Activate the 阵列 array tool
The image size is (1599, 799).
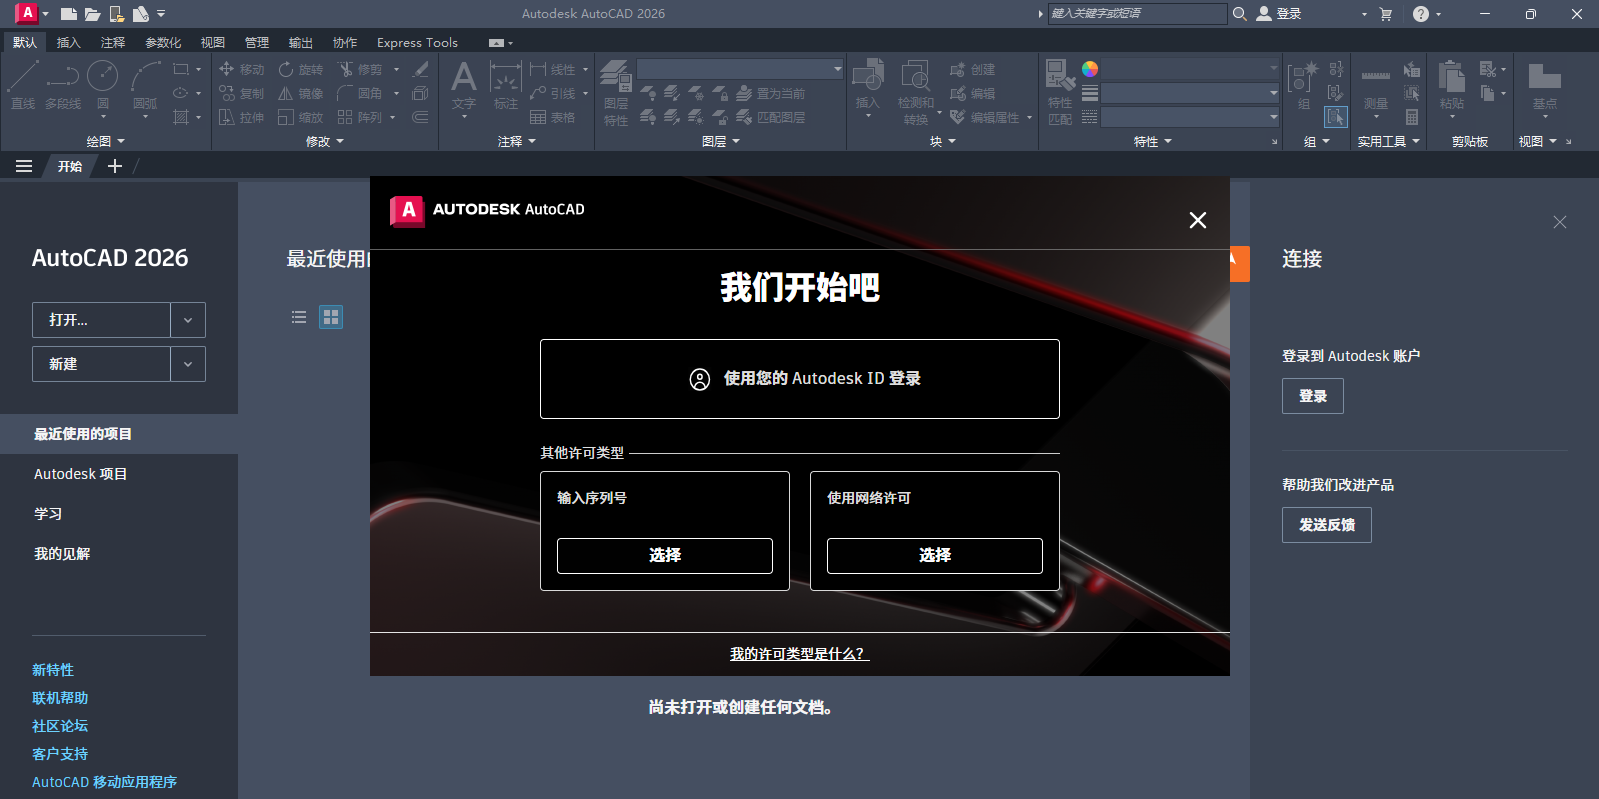(x=361, y=117)
